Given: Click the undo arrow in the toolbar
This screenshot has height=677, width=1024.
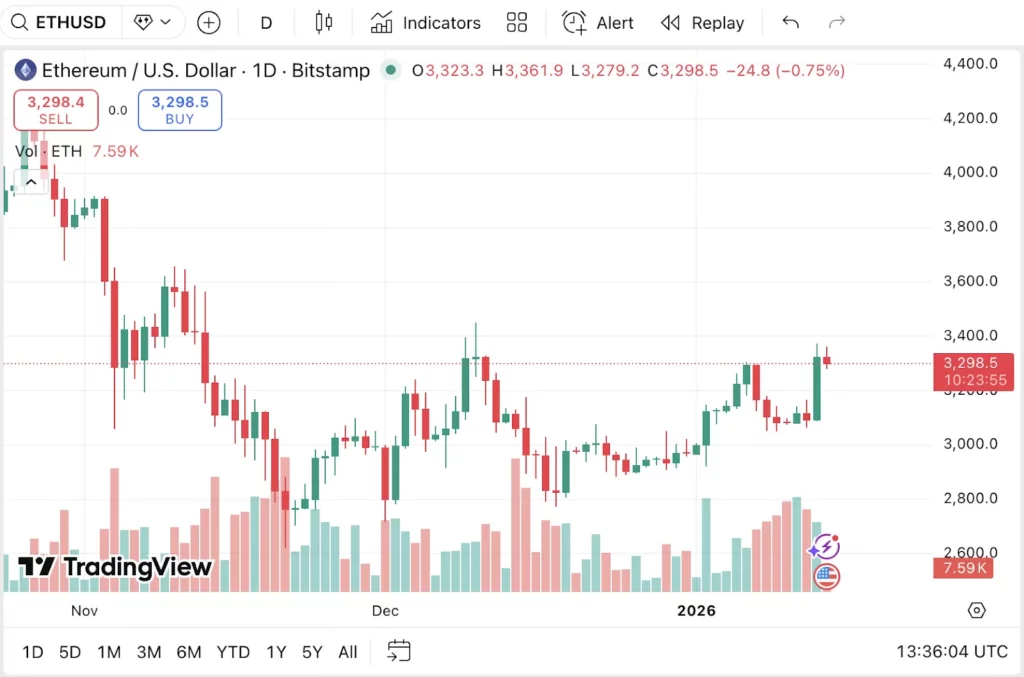Looking at the screenshot, I should [x=790, y=22].
